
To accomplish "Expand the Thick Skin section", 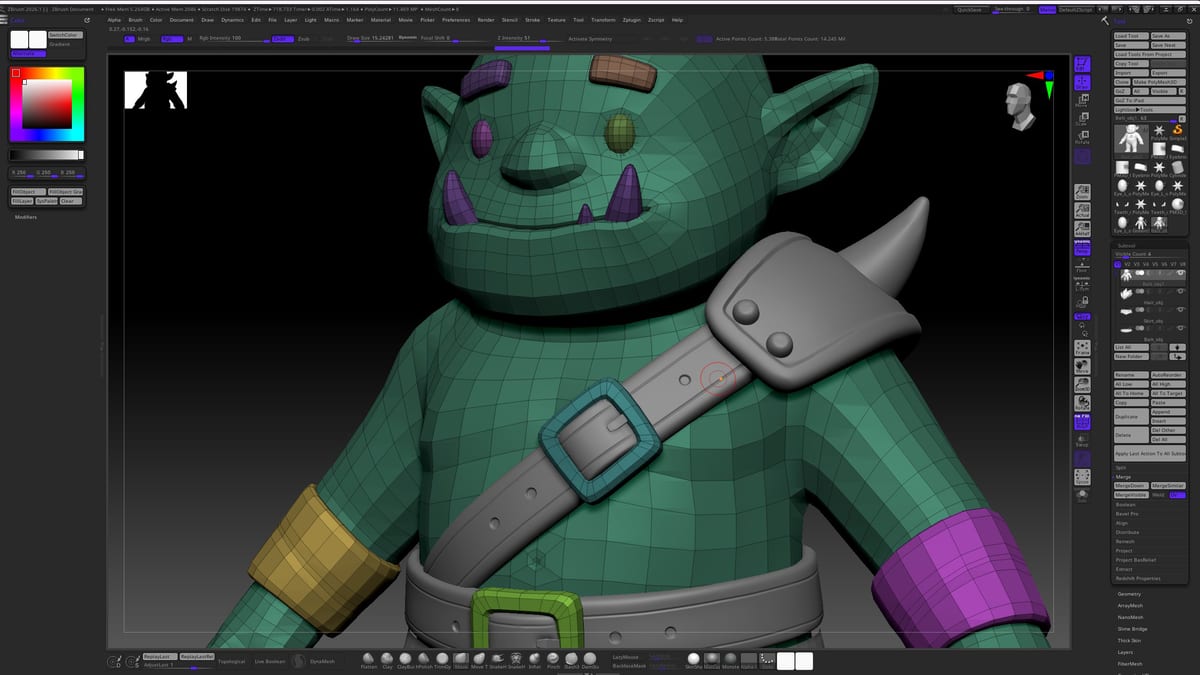I will 1129,640.
